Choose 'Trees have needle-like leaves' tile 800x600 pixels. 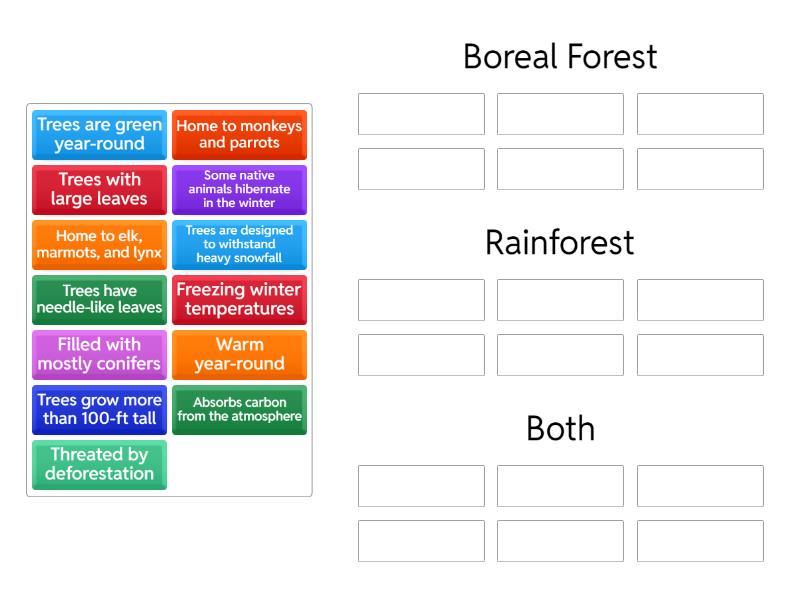99,300
